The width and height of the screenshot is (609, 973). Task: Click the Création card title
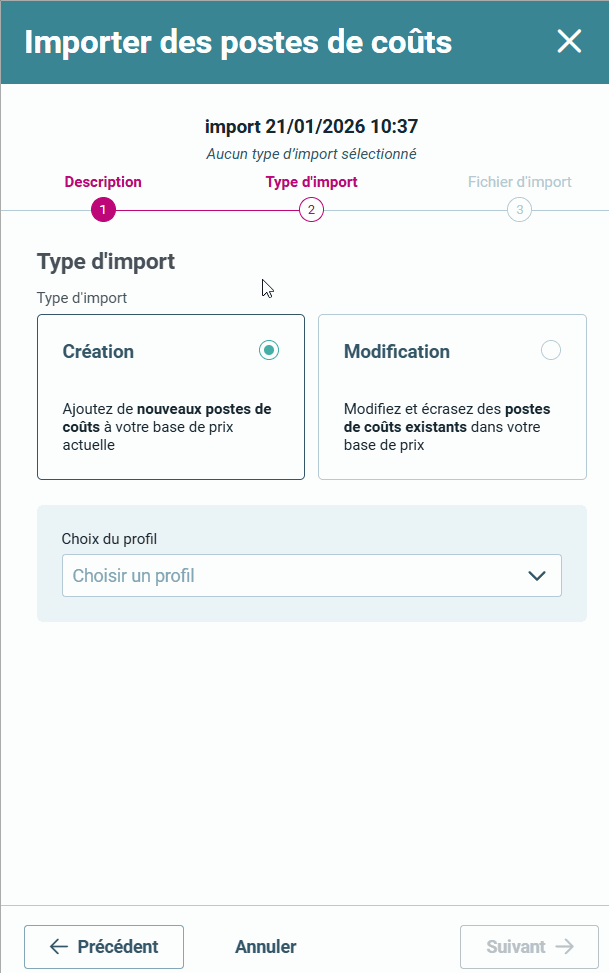click(98, 352)
